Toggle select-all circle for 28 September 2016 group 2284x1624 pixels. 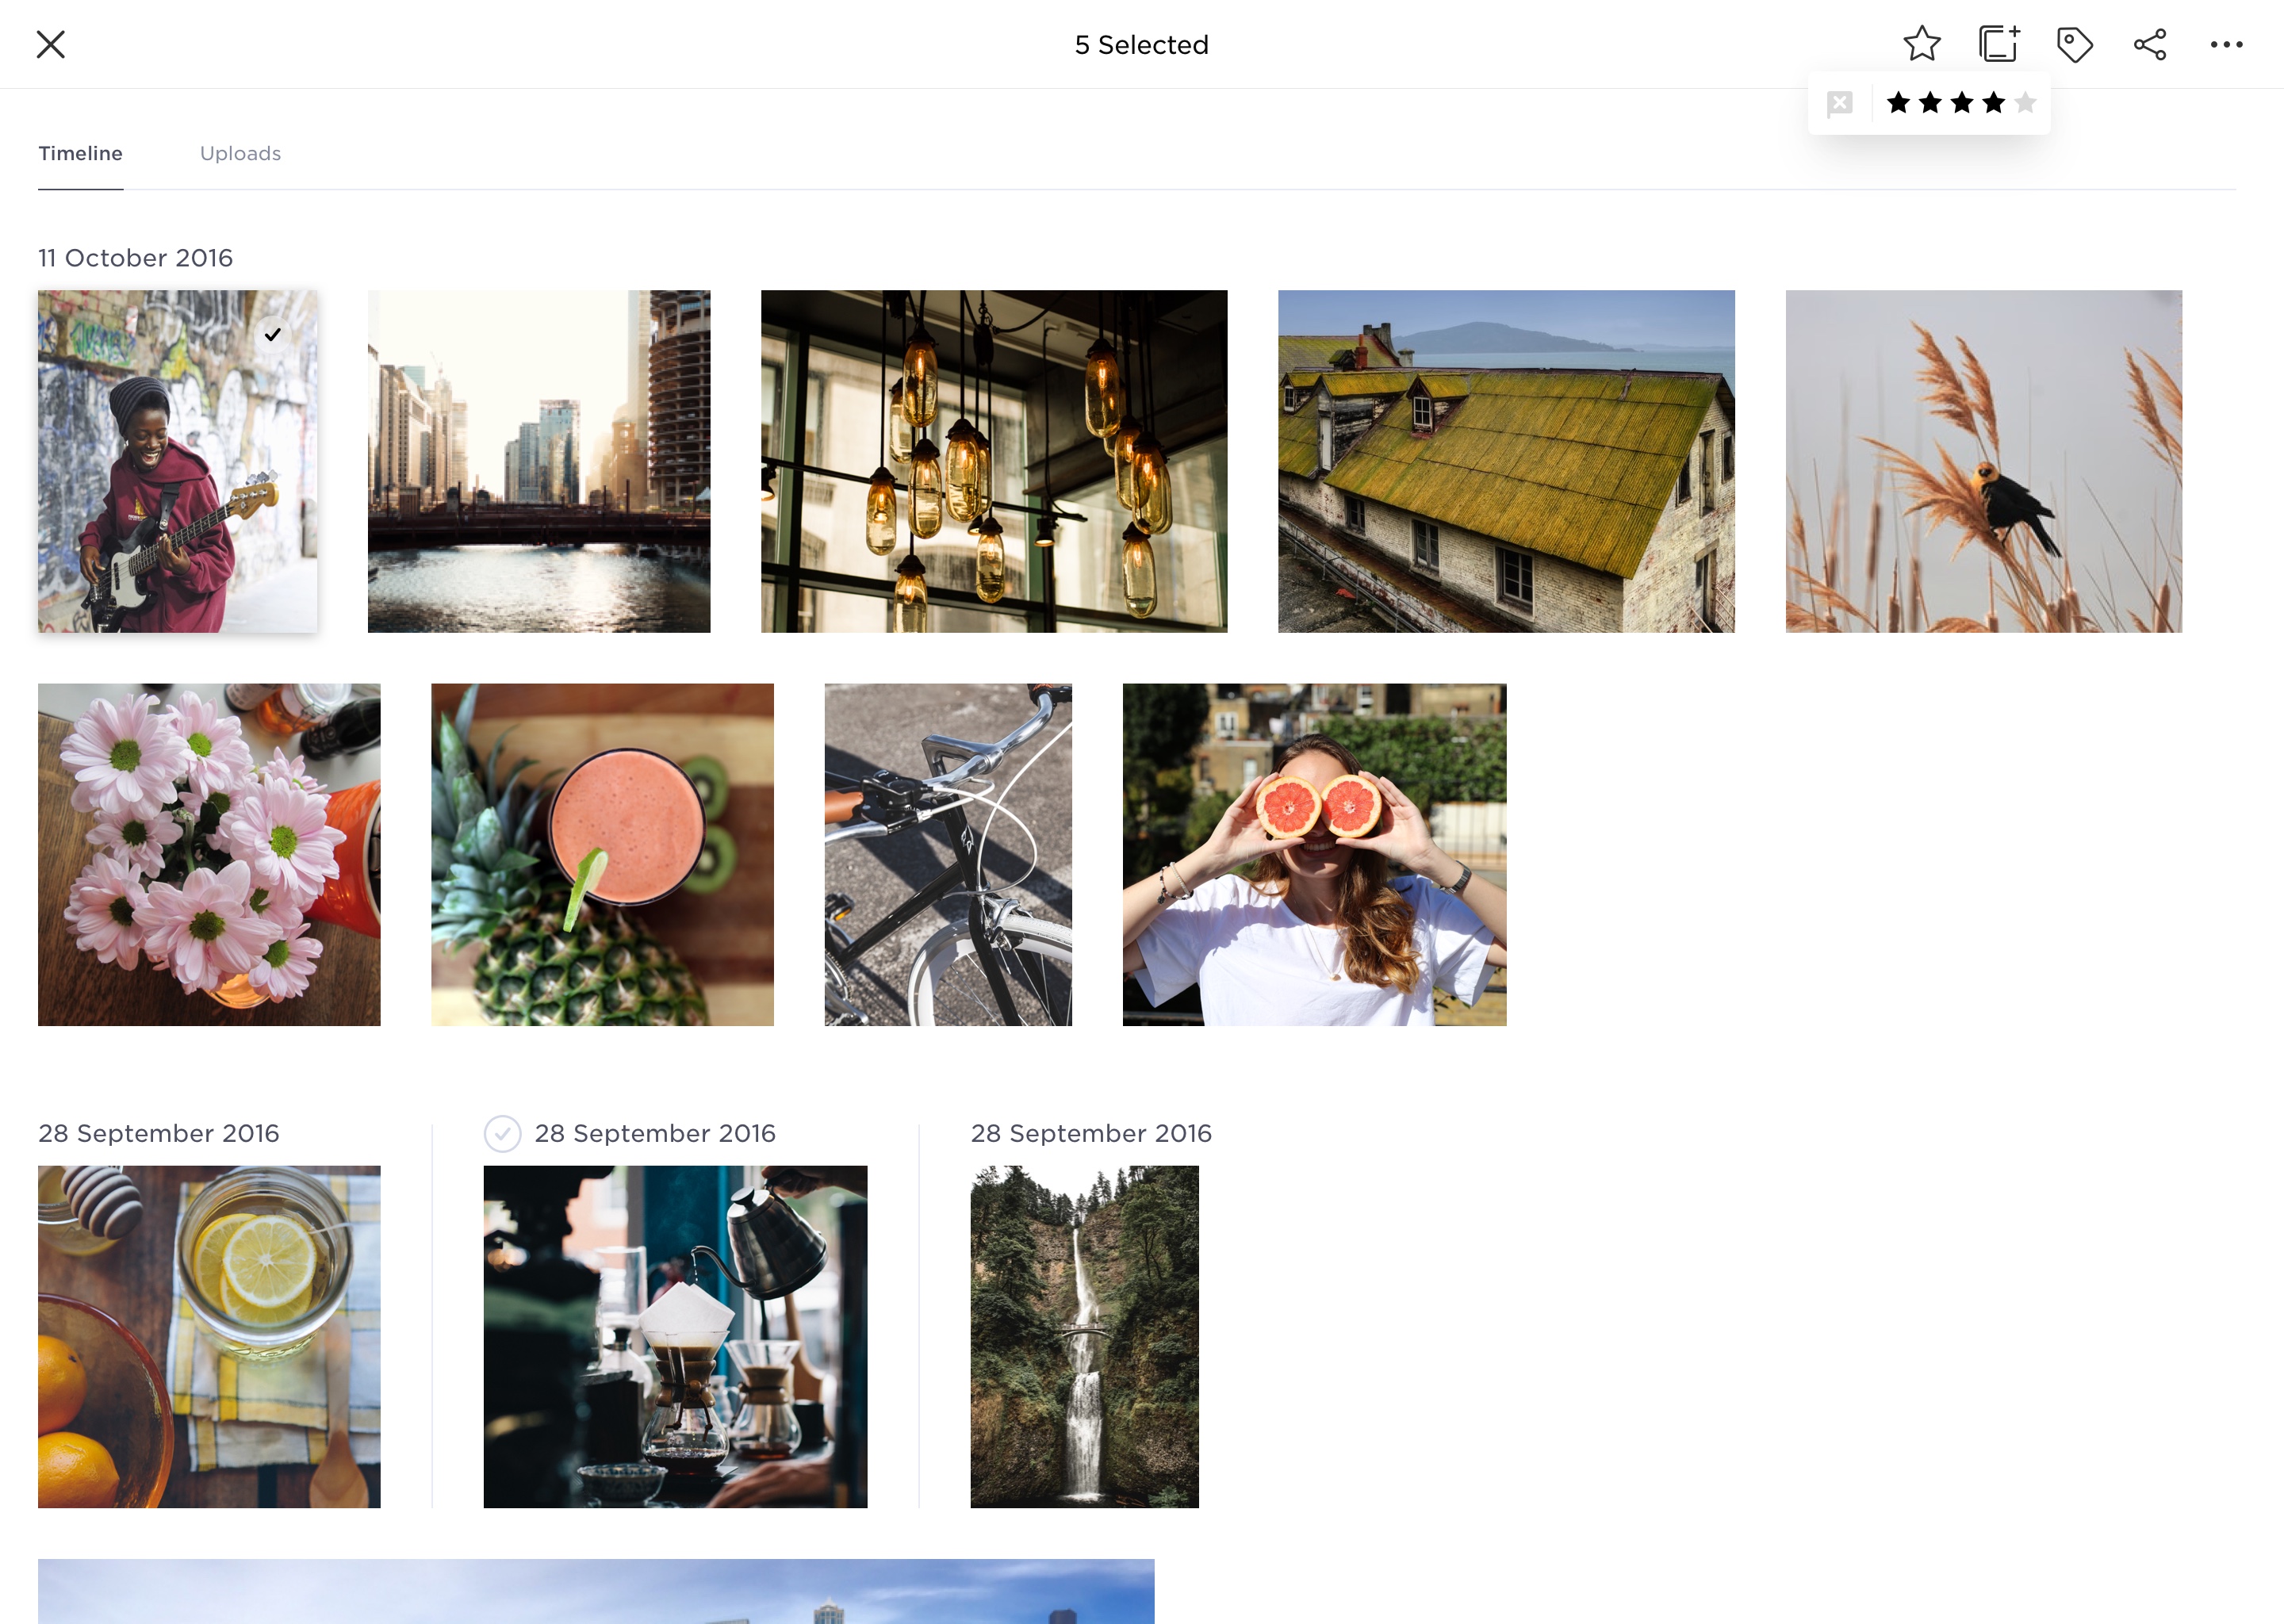(x=502, y=1133)
